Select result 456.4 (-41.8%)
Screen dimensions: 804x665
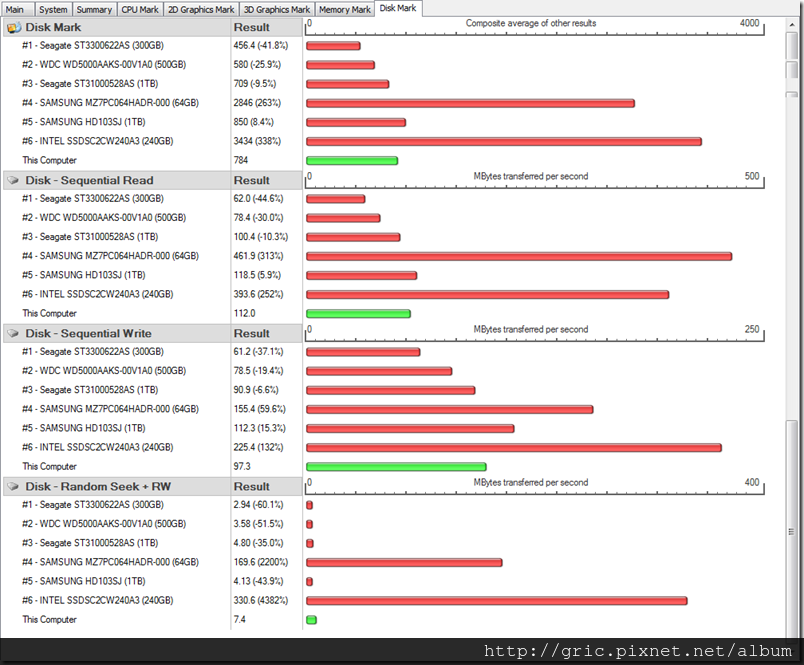click(x=260, y=46)
